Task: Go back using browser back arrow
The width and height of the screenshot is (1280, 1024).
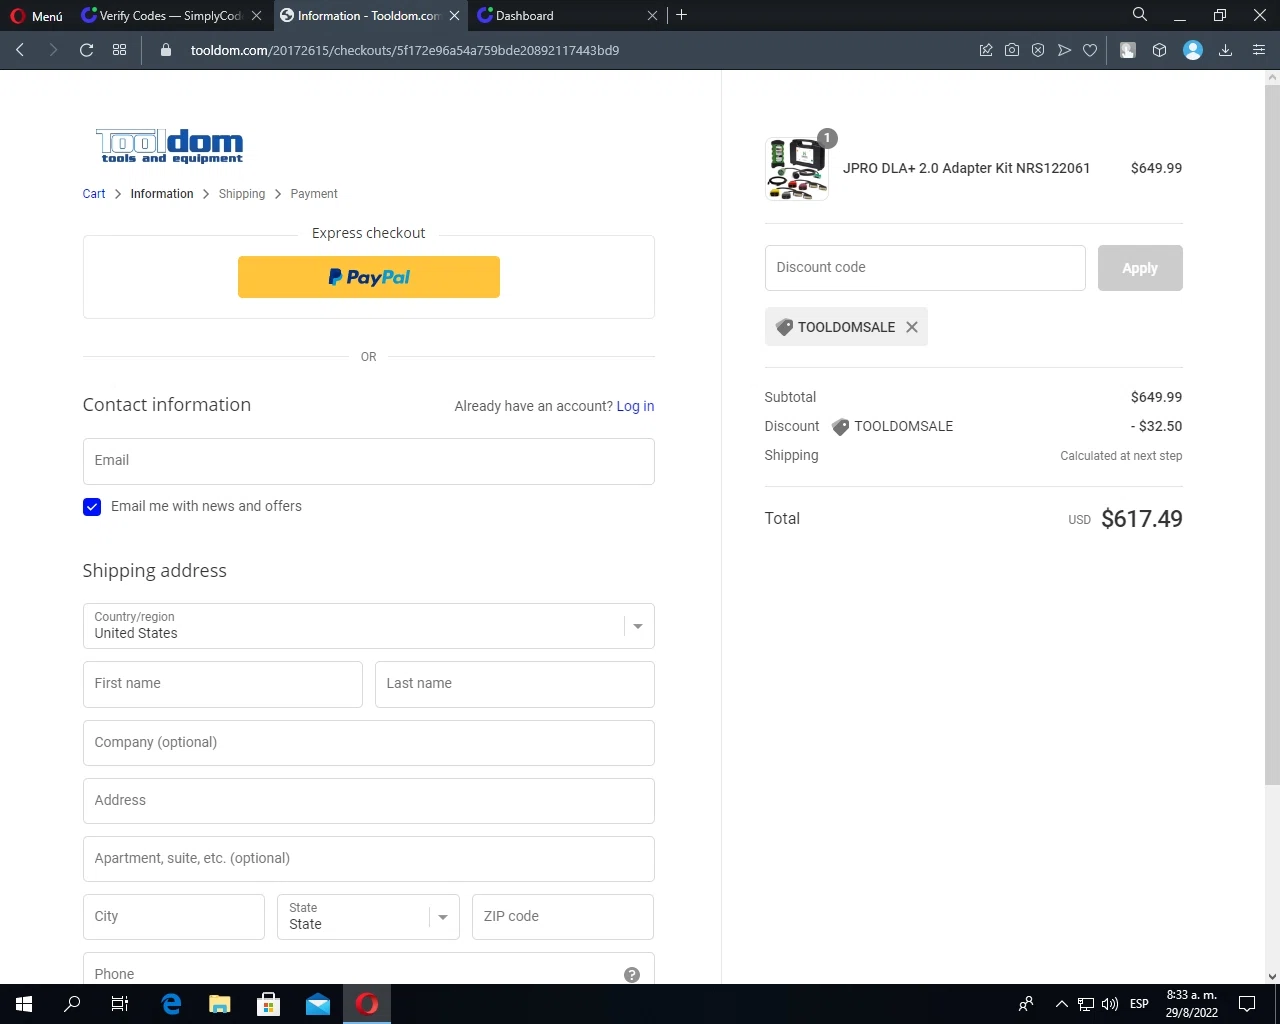Action: coord(20,50)
